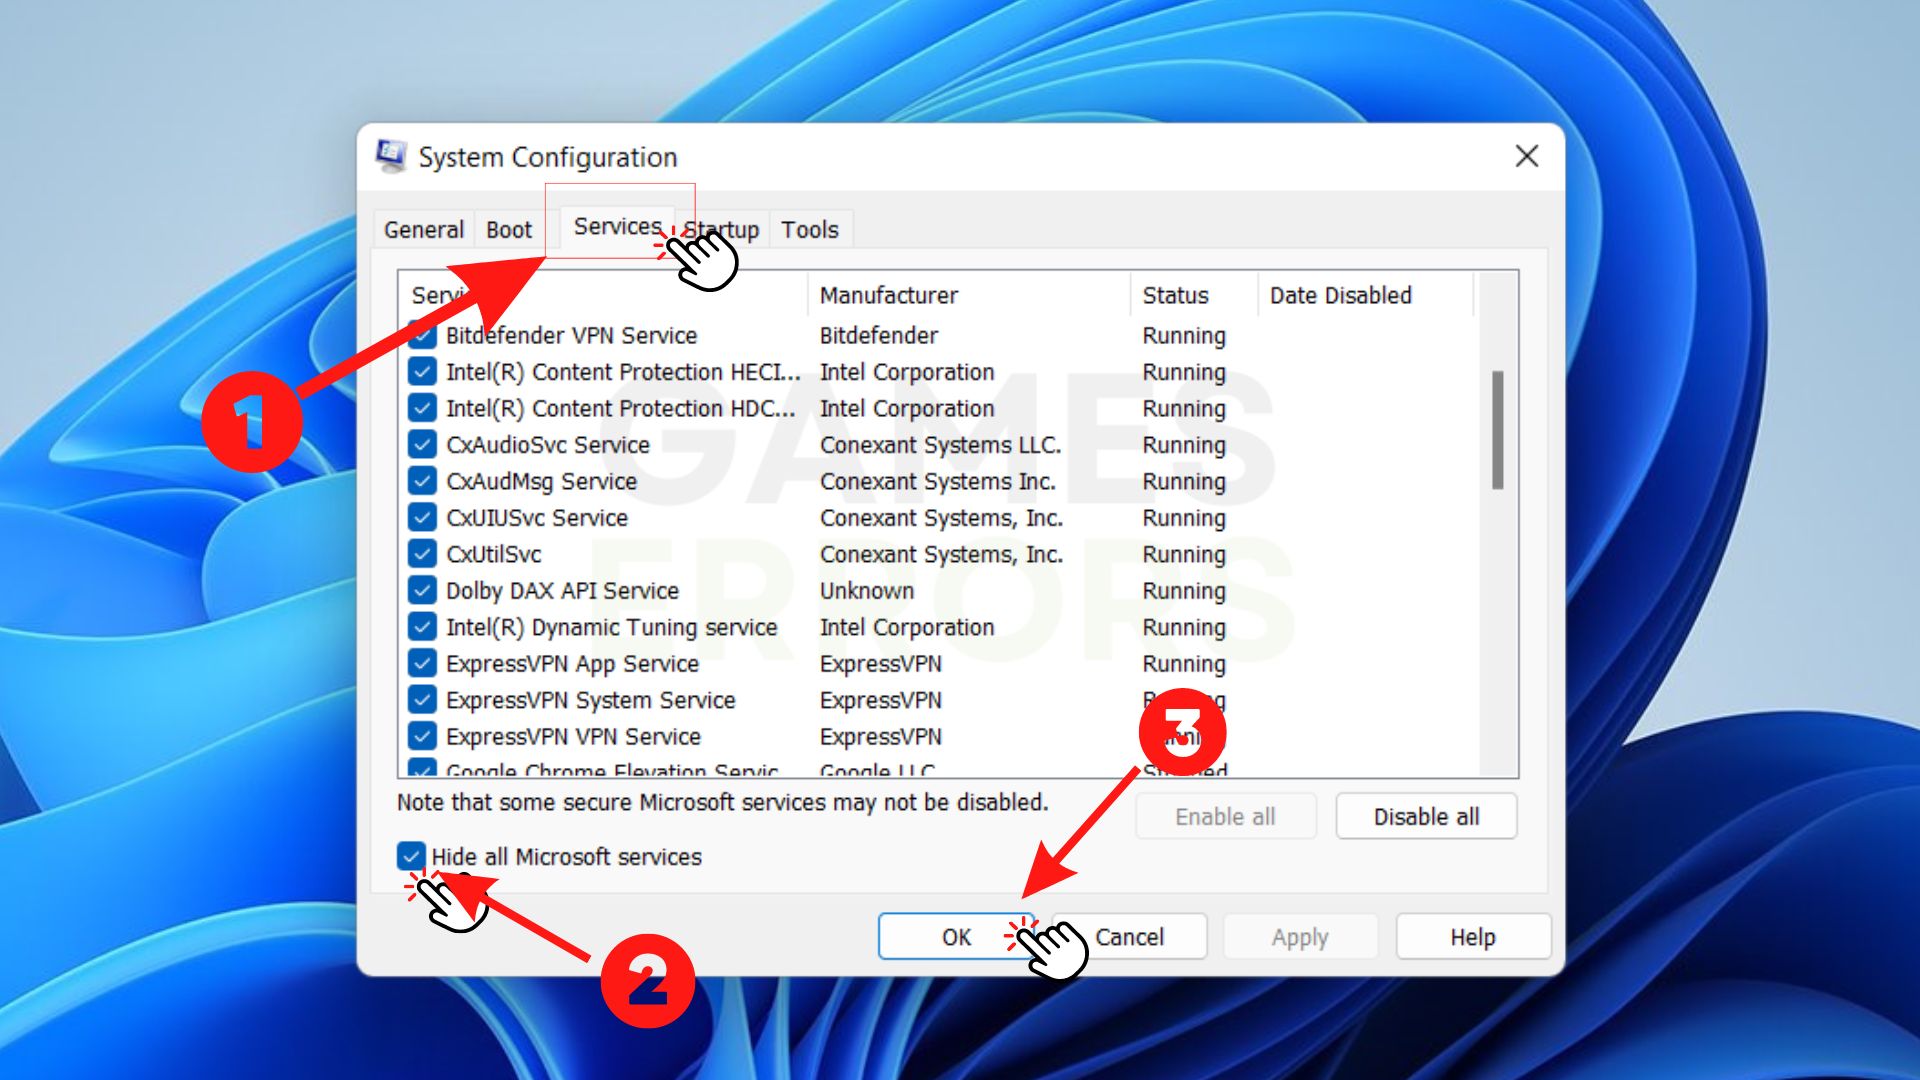
Task: Toggle CxAudioSvc Service checkbox
Action: 422,445
